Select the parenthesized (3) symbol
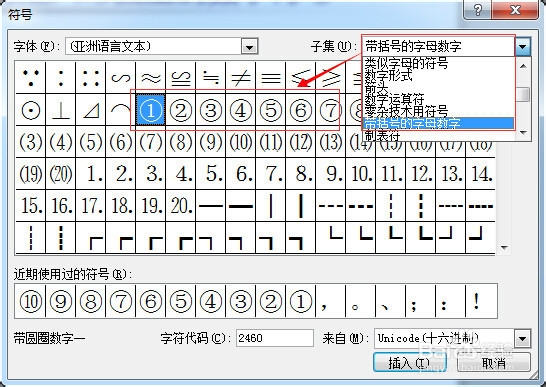This screenshot has width=546, height=387. pos(31,142)
